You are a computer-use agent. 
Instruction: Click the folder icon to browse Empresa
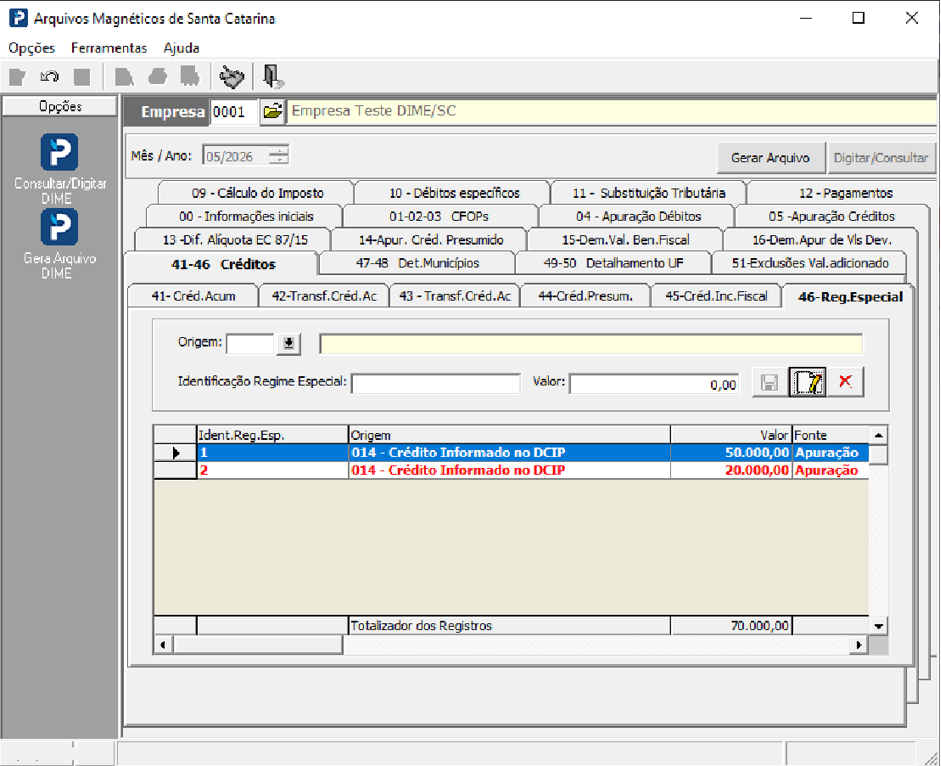[272, 112]
